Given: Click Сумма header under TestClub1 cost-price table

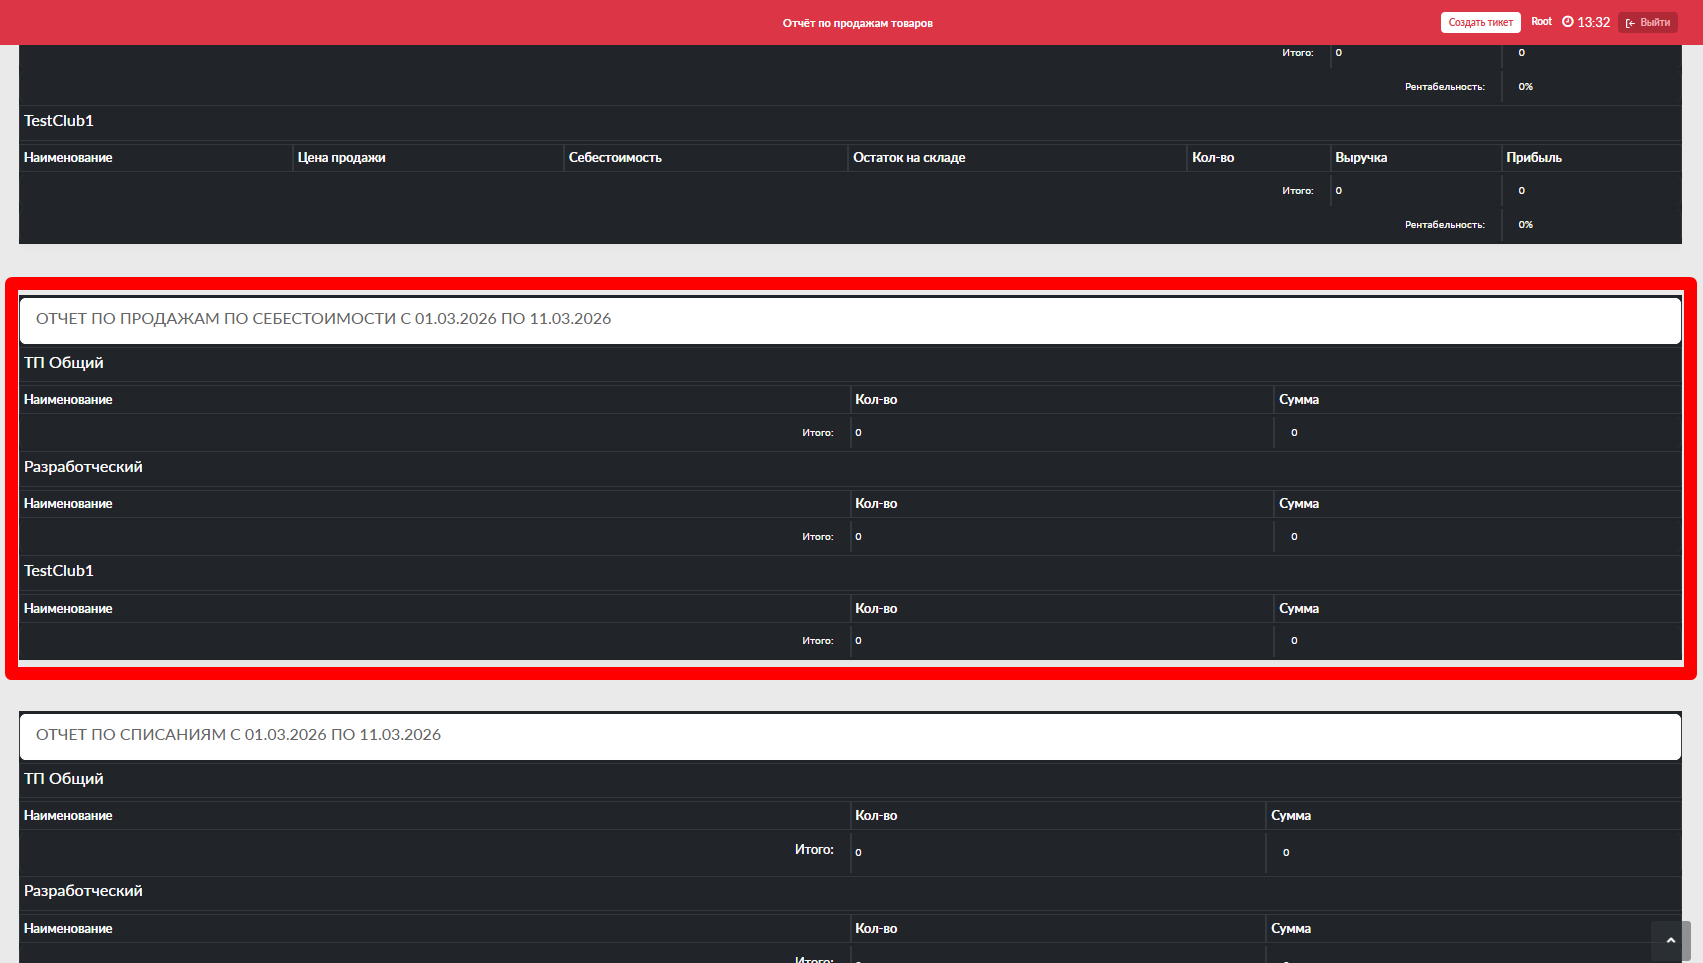Looking at the screenshot, I should click(1299, 609).
